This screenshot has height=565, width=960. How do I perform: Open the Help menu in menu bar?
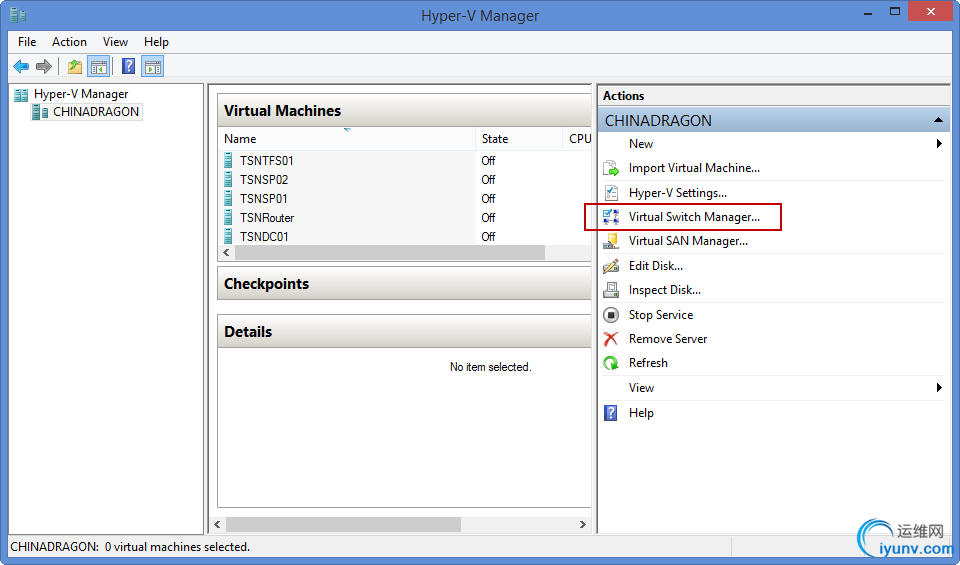click(156, 42)
